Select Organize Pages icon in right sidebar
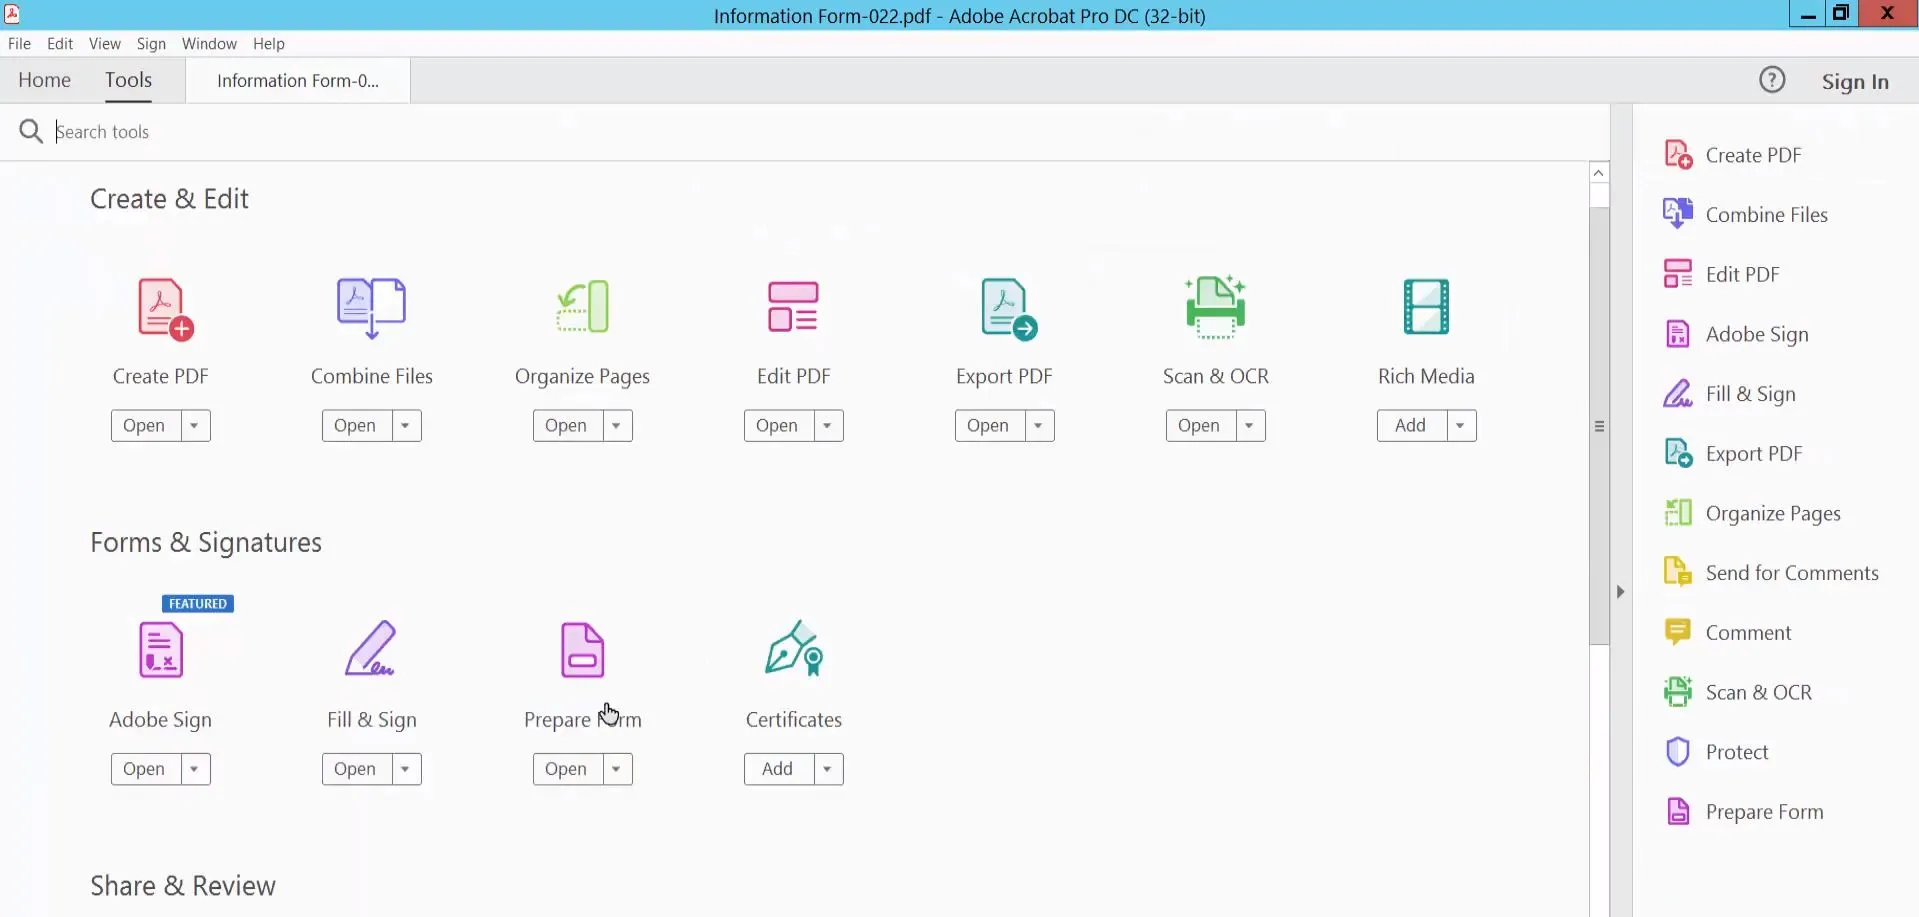Screen dimensions: 1919x917 point(1678,513)
